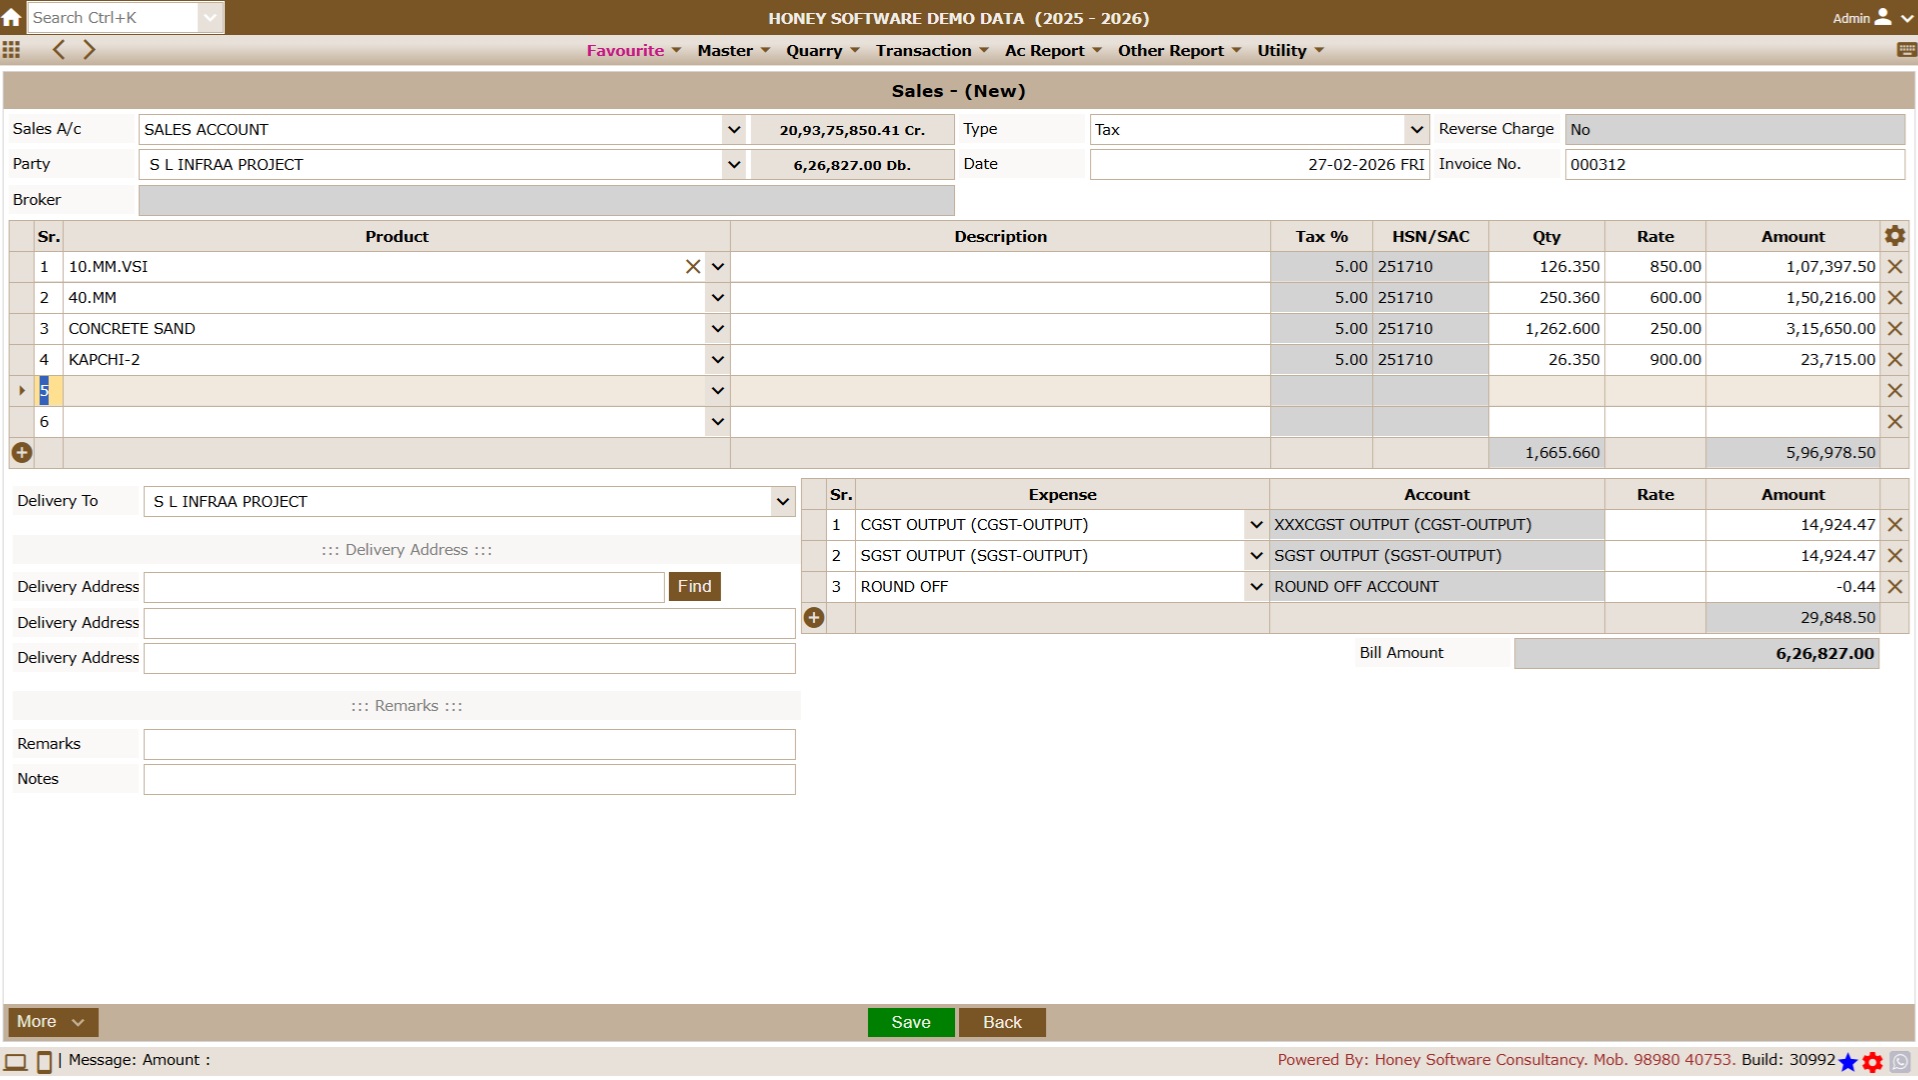Click the green Save button
The height and width of the screenshot is (1080, 1918).
click(x=910, y=1022)
